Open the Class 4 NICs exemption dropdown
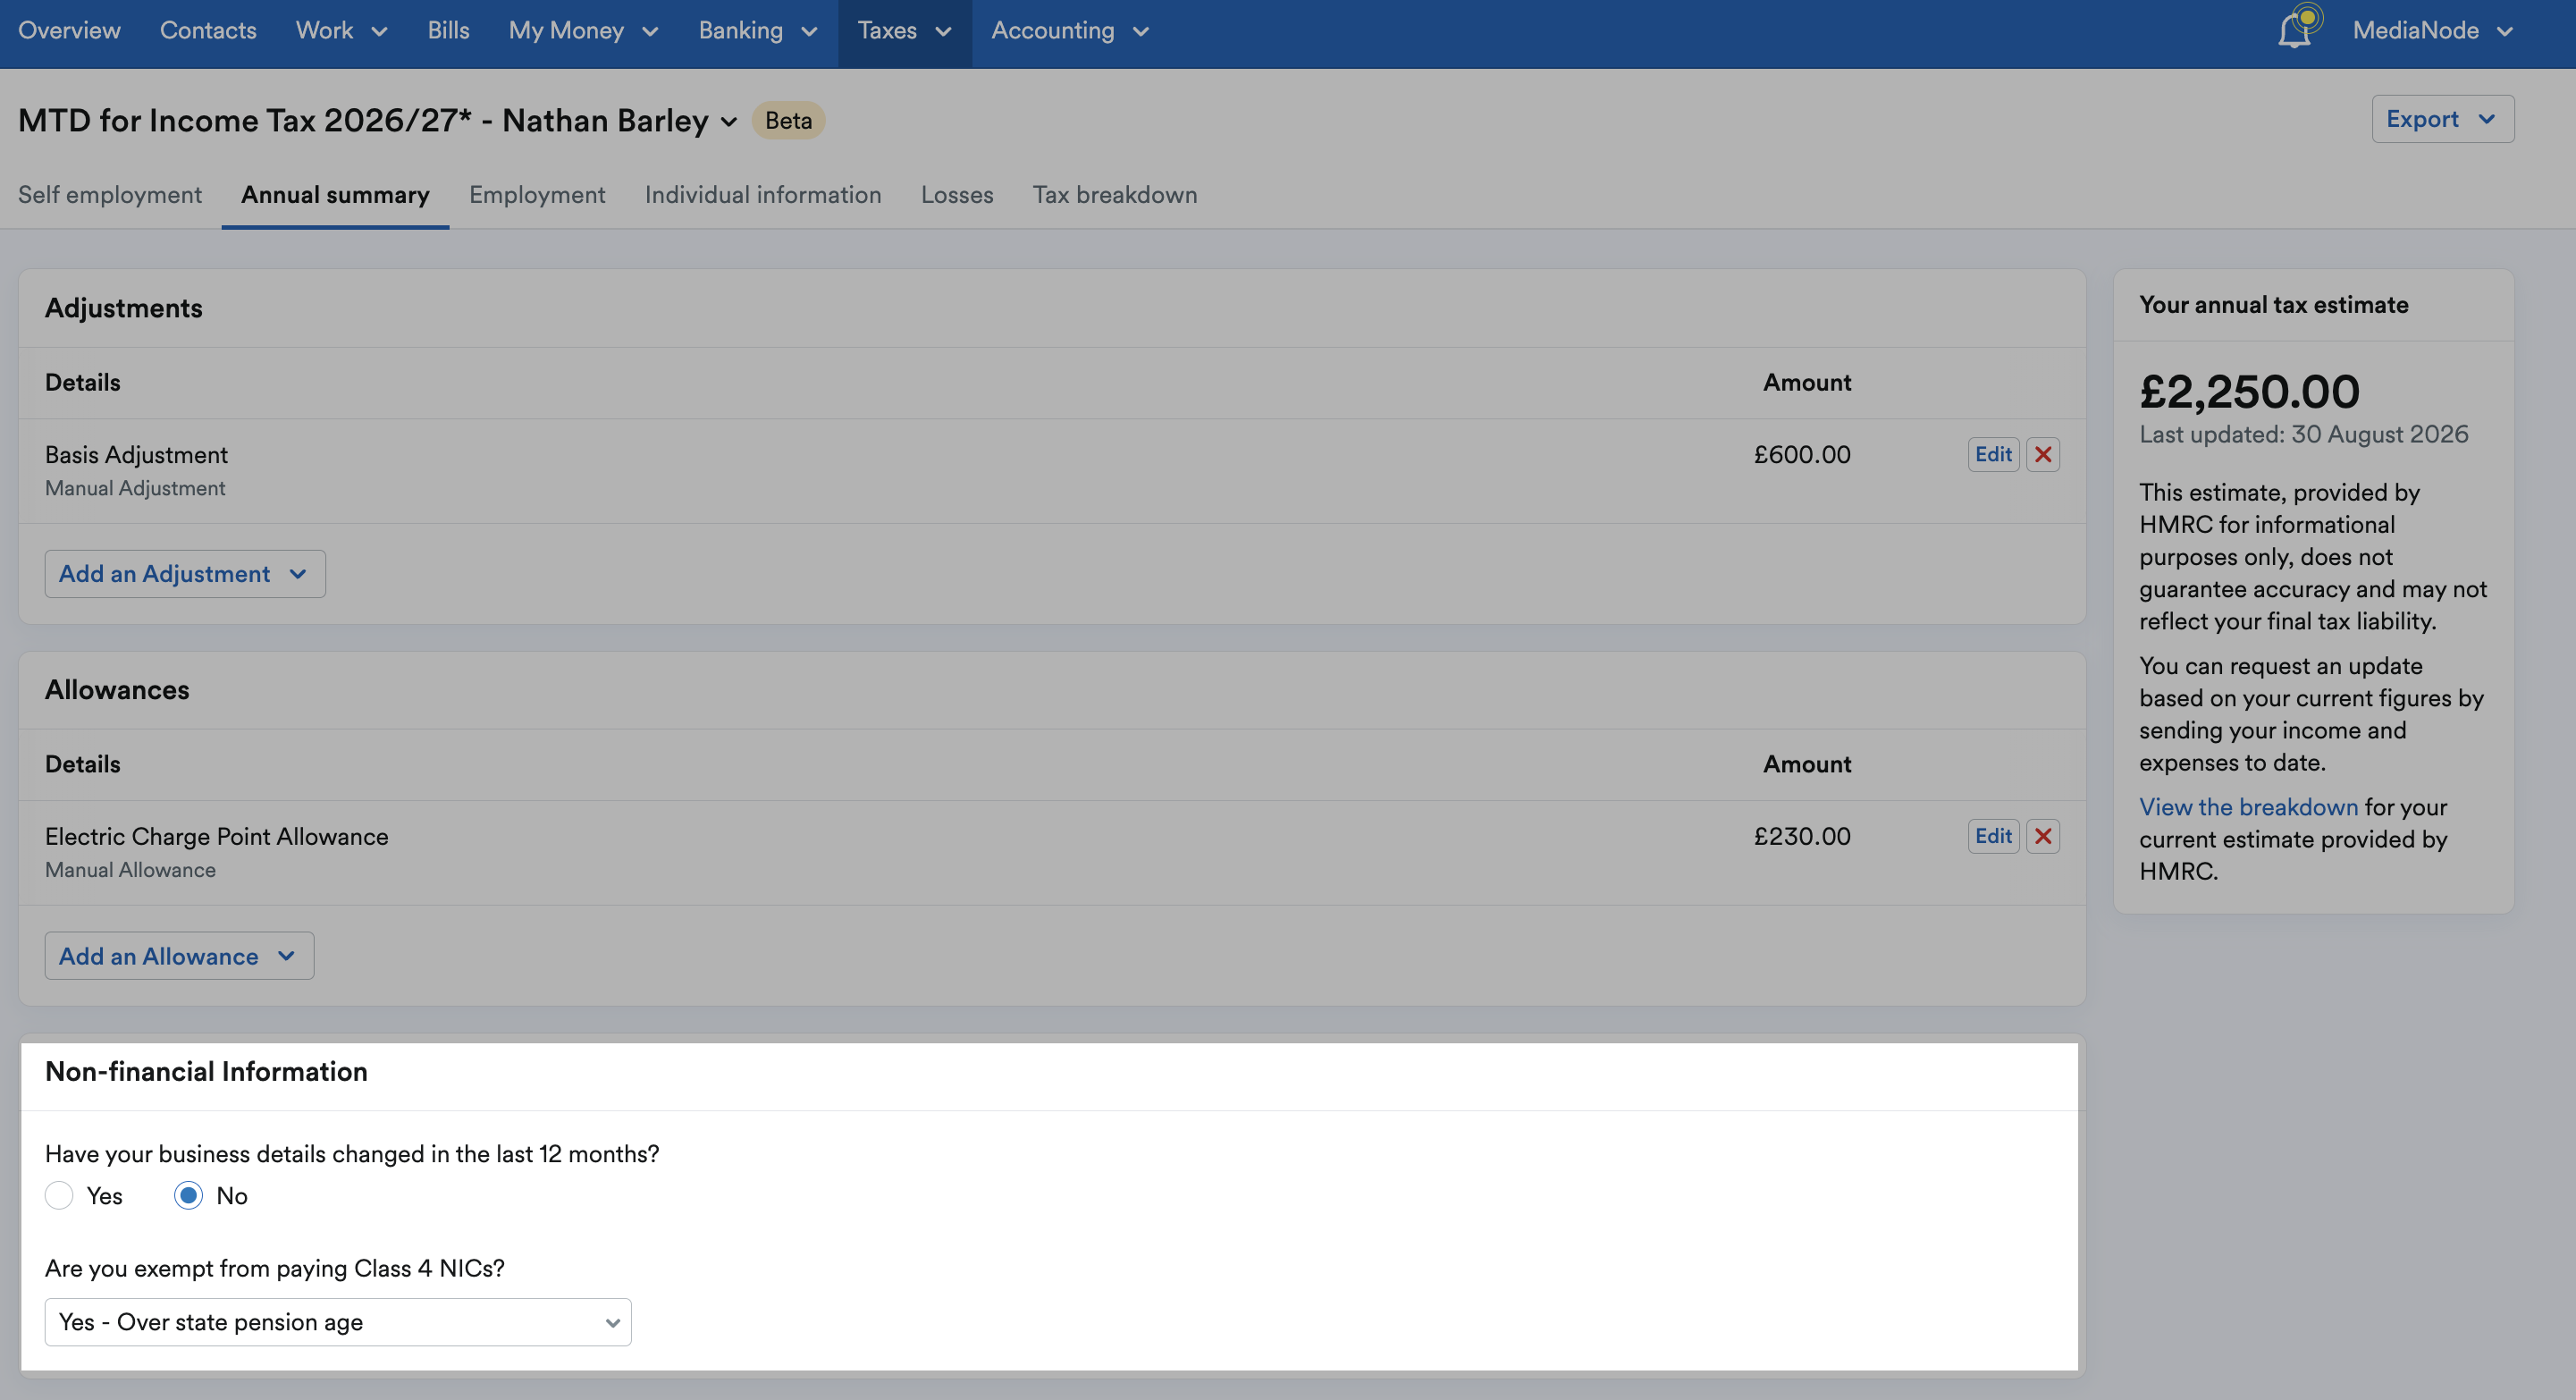The width and height of the screenshot is (2576, 1400). coord(338,1322)
